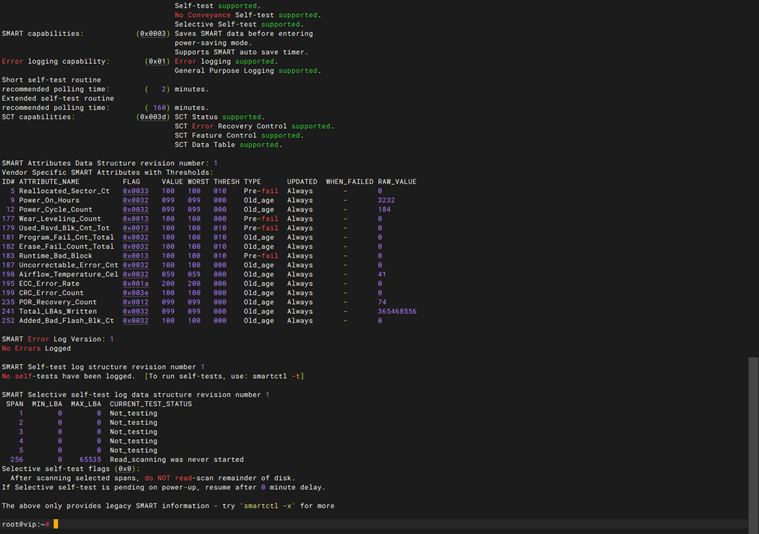
Task: Click the MAX_LBA column header
Action: point(86,404)
